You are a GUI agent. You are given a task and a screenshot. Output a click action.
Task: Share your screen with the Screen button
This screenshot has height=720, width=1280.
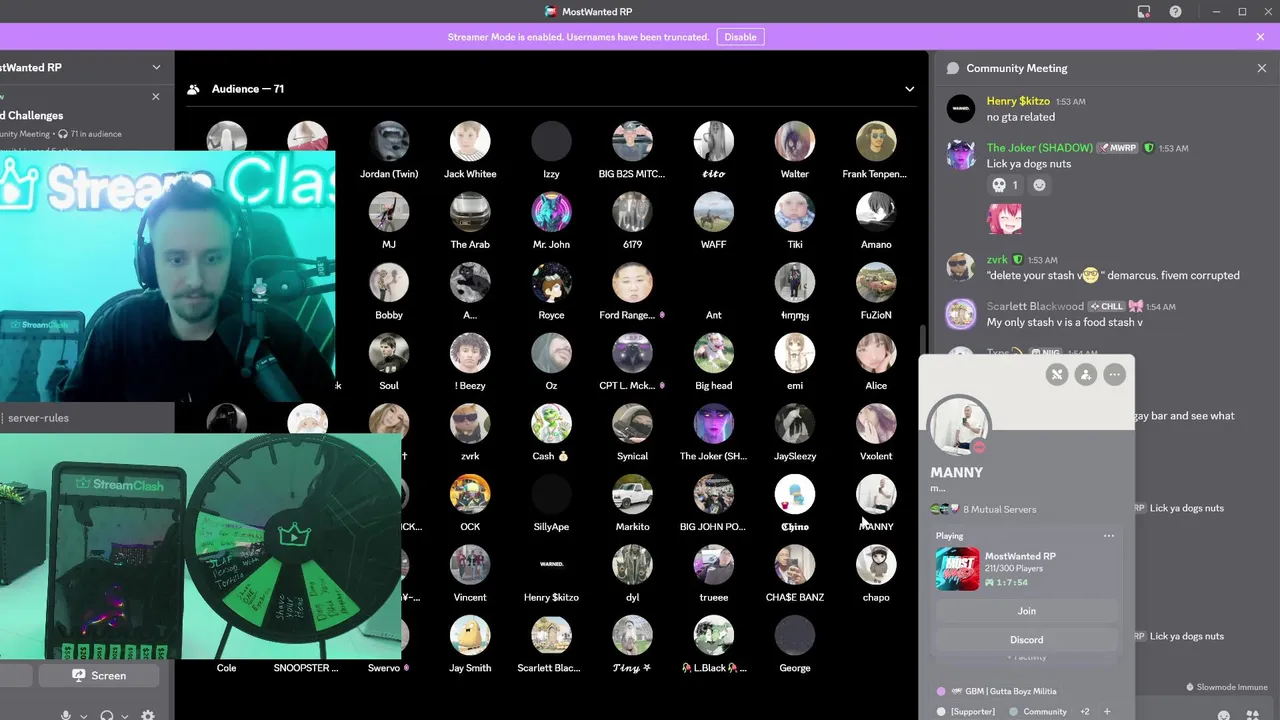tap(99, 676)
